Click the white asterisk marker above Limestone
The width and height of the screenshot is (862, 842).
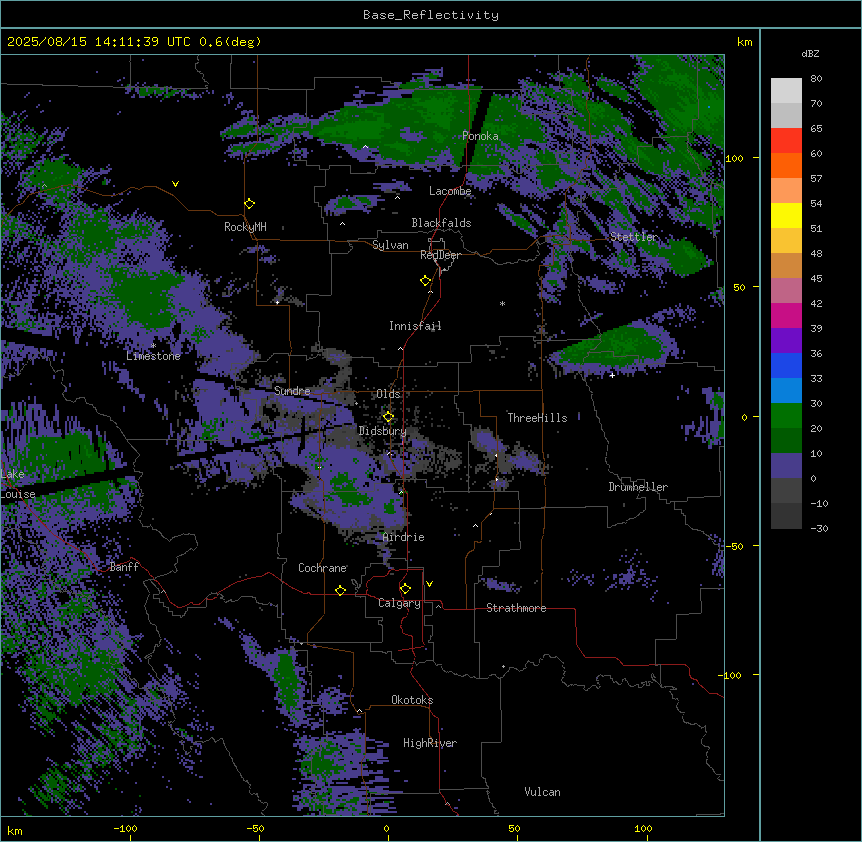pos(153,346)
